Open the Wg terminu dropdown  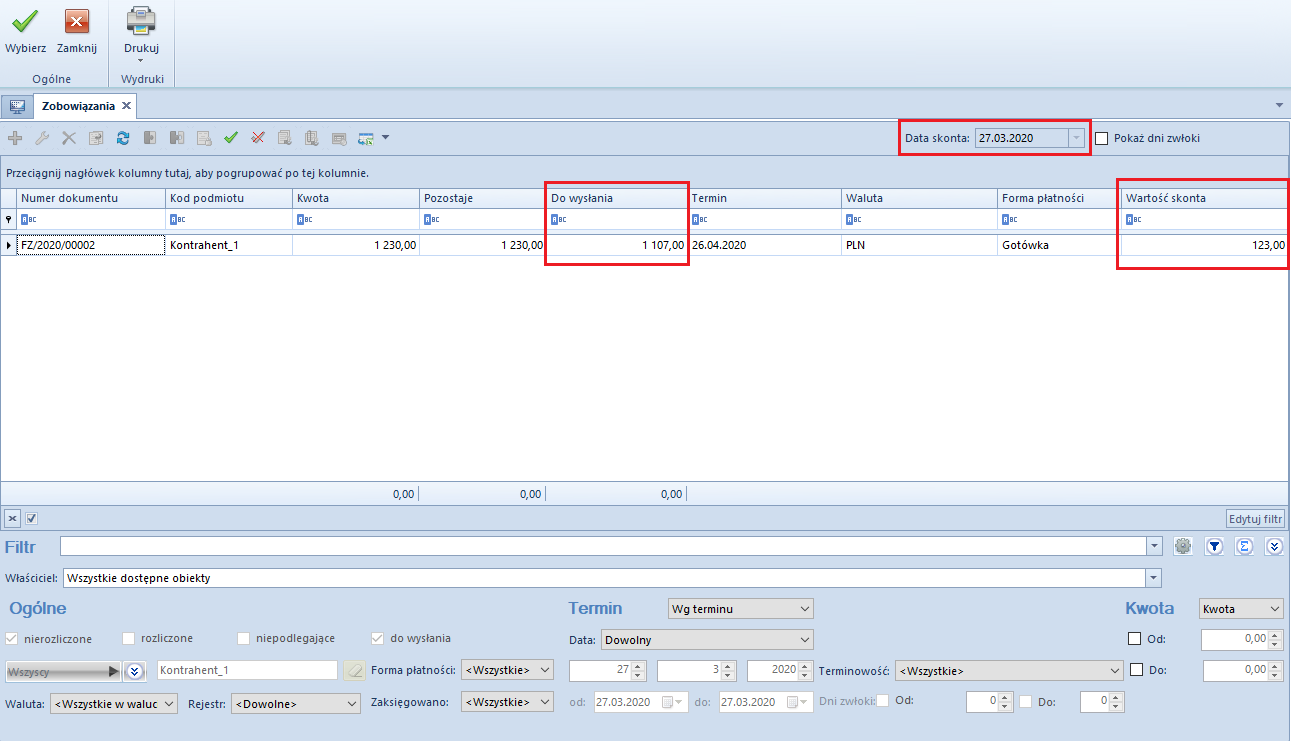[740, 608]
